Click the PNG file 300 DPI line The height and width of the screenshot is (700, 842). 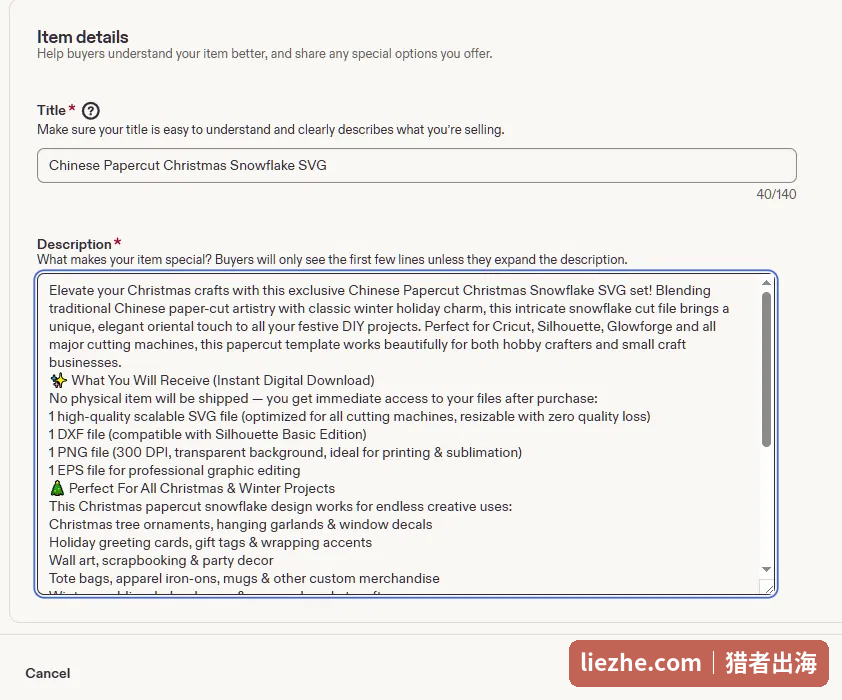[285, 453]
